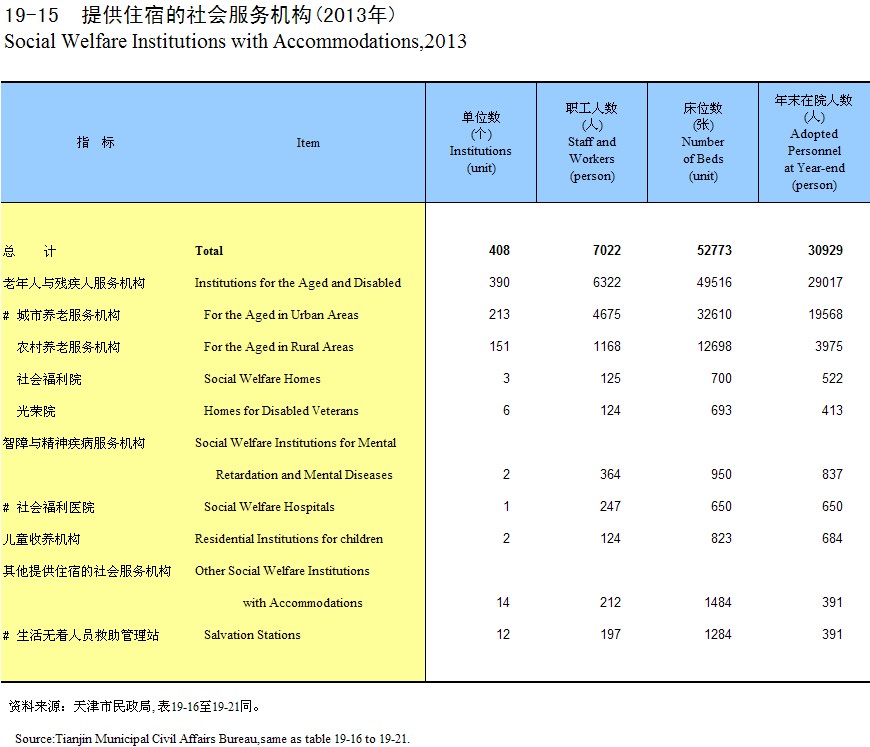The width and height of the screenshot is (870, 747).
Task: Select the 'Social Welfare Hospitals' row label
Action: [269, 507]
